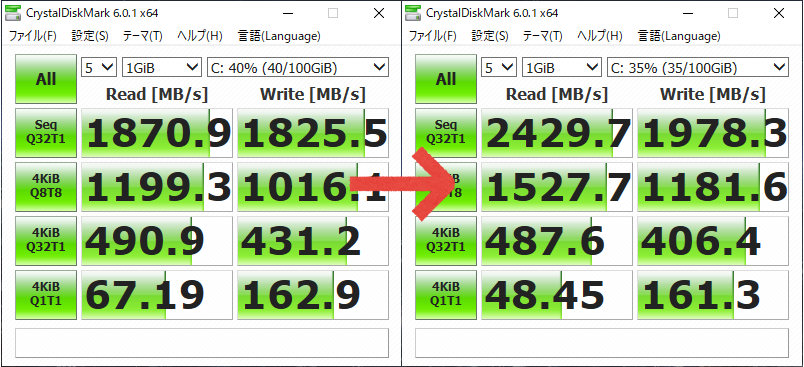
Task: Close the right CrystalDiskMark window
Action: click(x=779, y=13)
